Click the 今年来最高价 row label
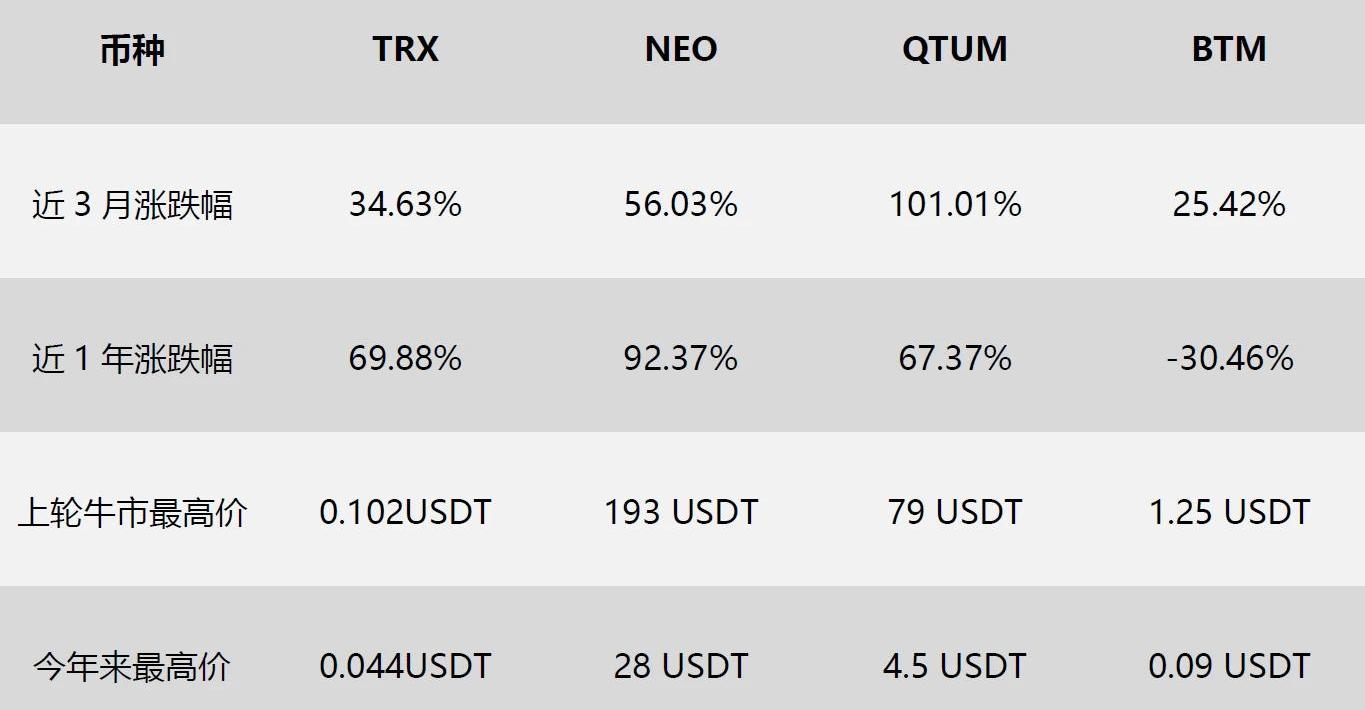The height and width of the screenshot is (710, 1365). tap(132, 666)
